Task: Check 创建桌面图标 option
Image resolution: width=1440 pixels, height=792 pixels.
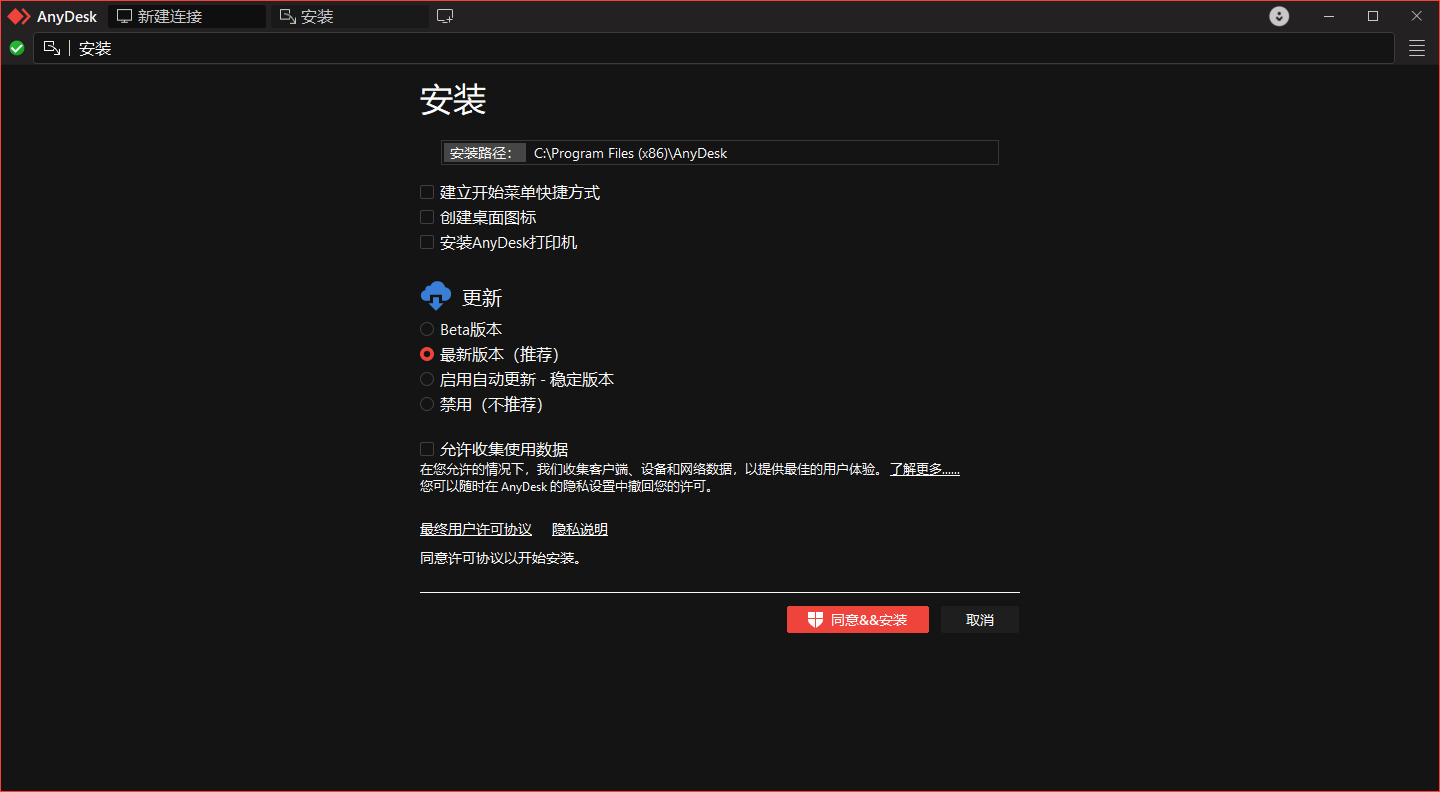Action: (x=427, y=217)
